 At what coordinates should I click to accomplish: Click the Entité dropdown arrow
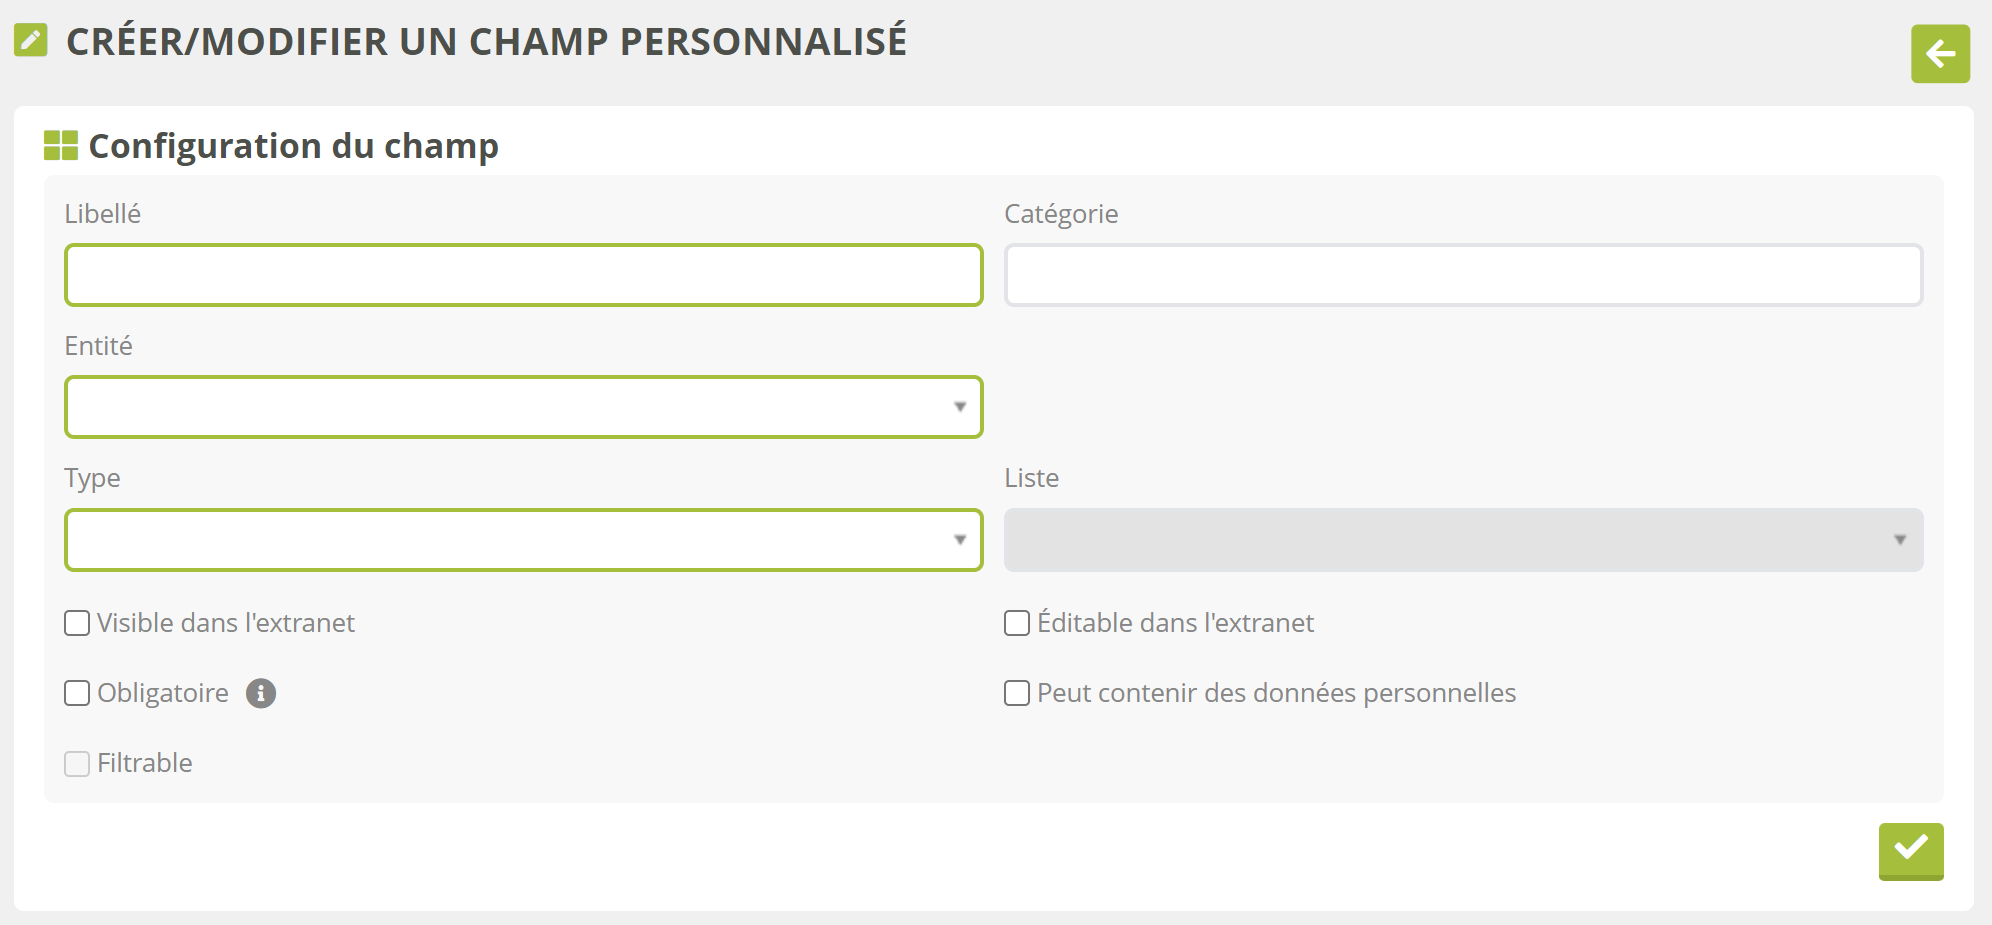pyautogui.click(x=960, y=407)
